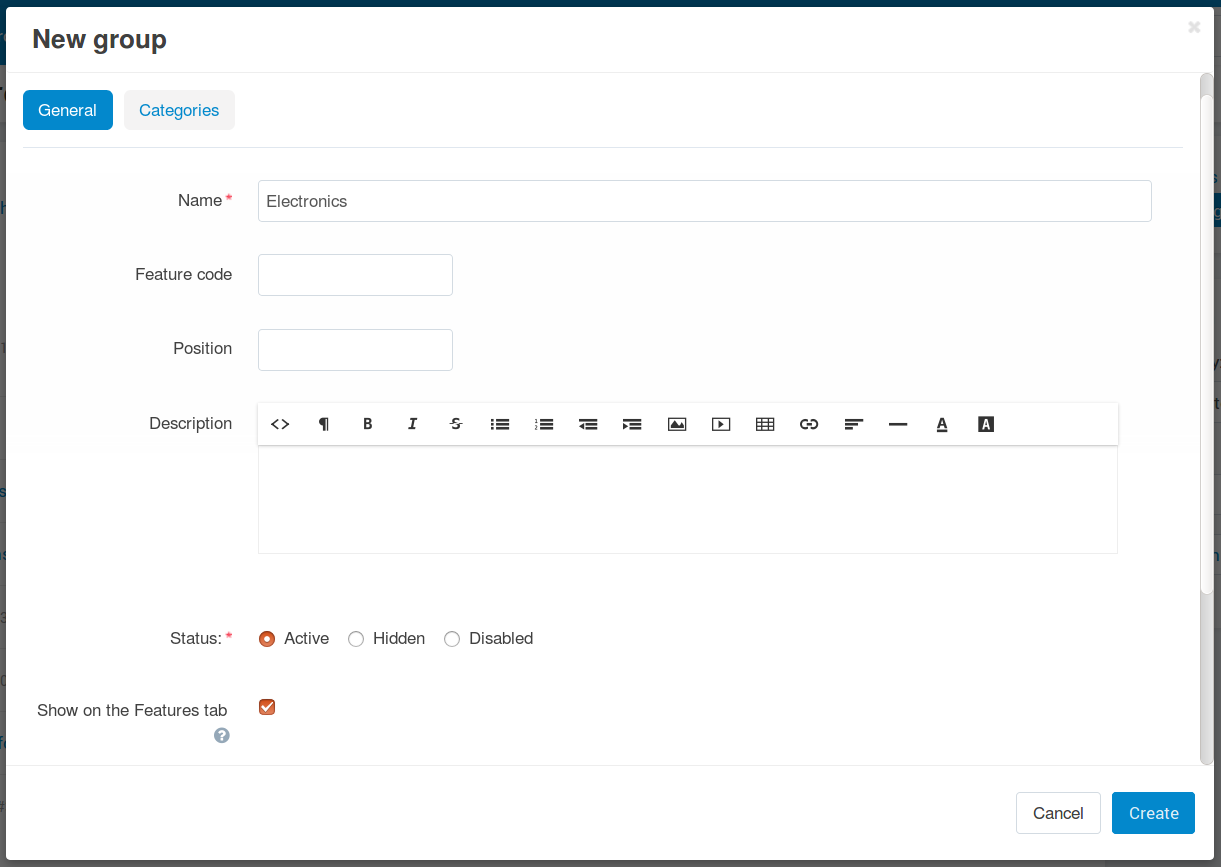
Task: Apply strikethrough formatting in editor
Action: (x=456, y=424)
